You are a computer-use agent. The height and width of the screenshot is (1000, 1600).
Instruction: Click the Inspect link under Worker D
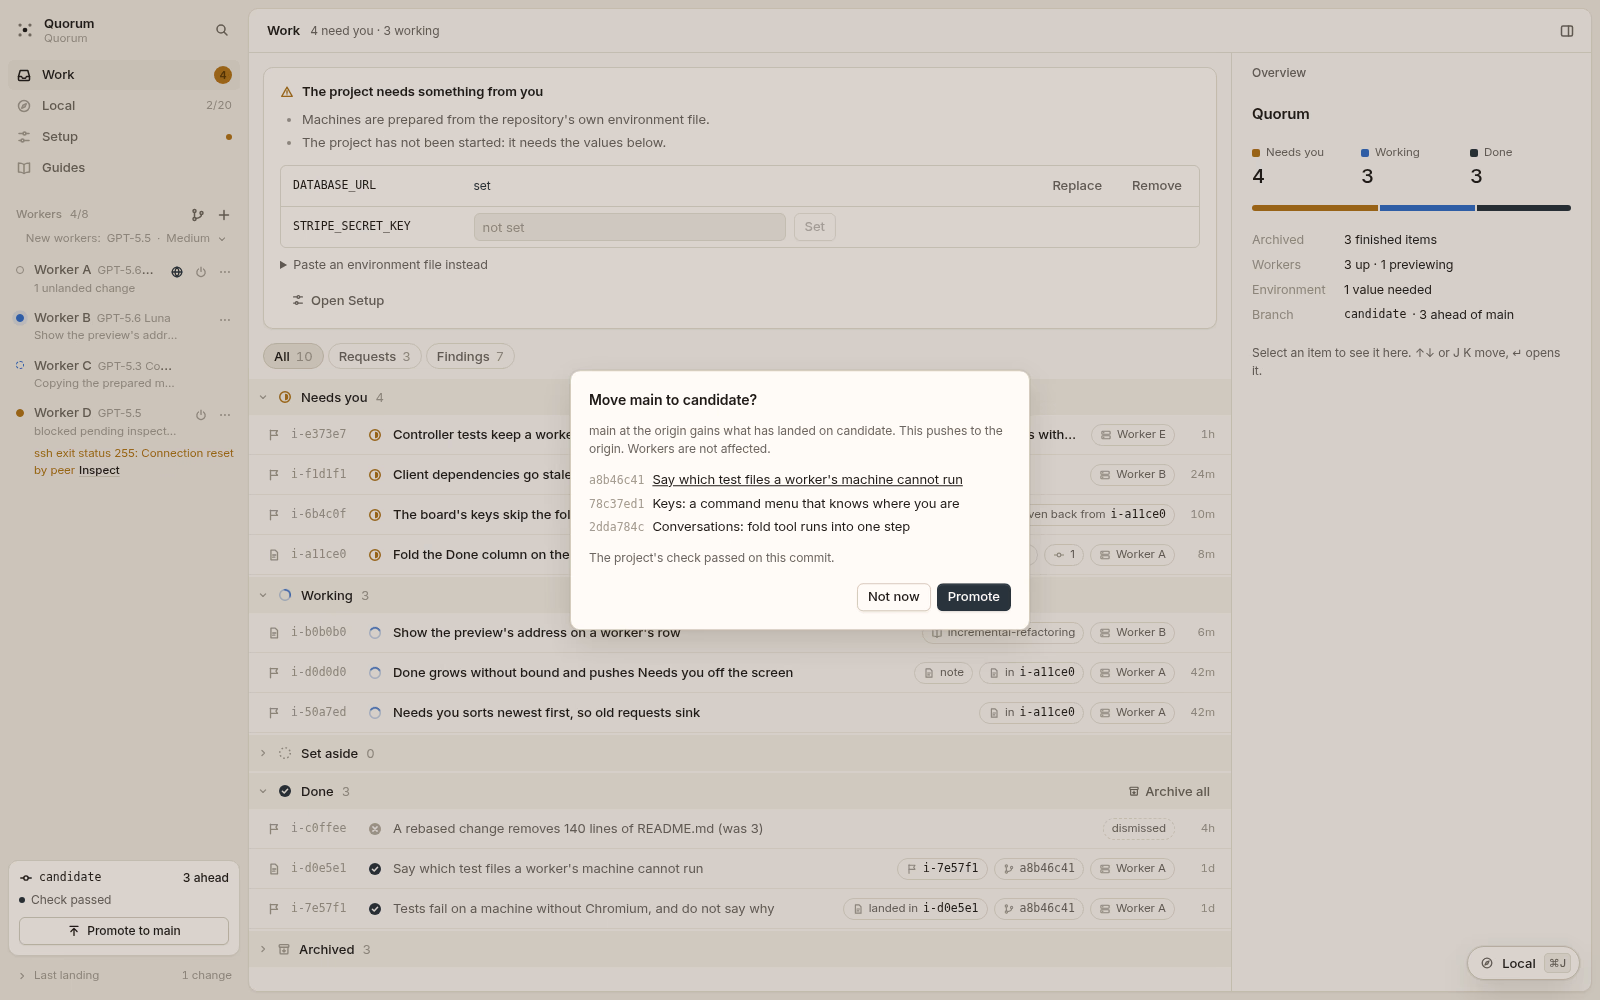point(99,470)
